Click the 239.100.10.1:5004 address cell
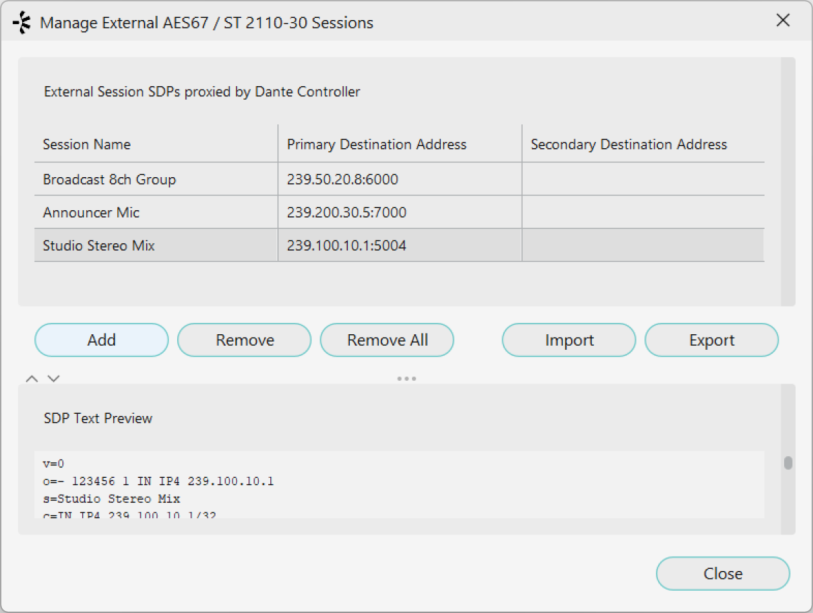The height and width of the screenshot is (613, 813). coord(346,245)
